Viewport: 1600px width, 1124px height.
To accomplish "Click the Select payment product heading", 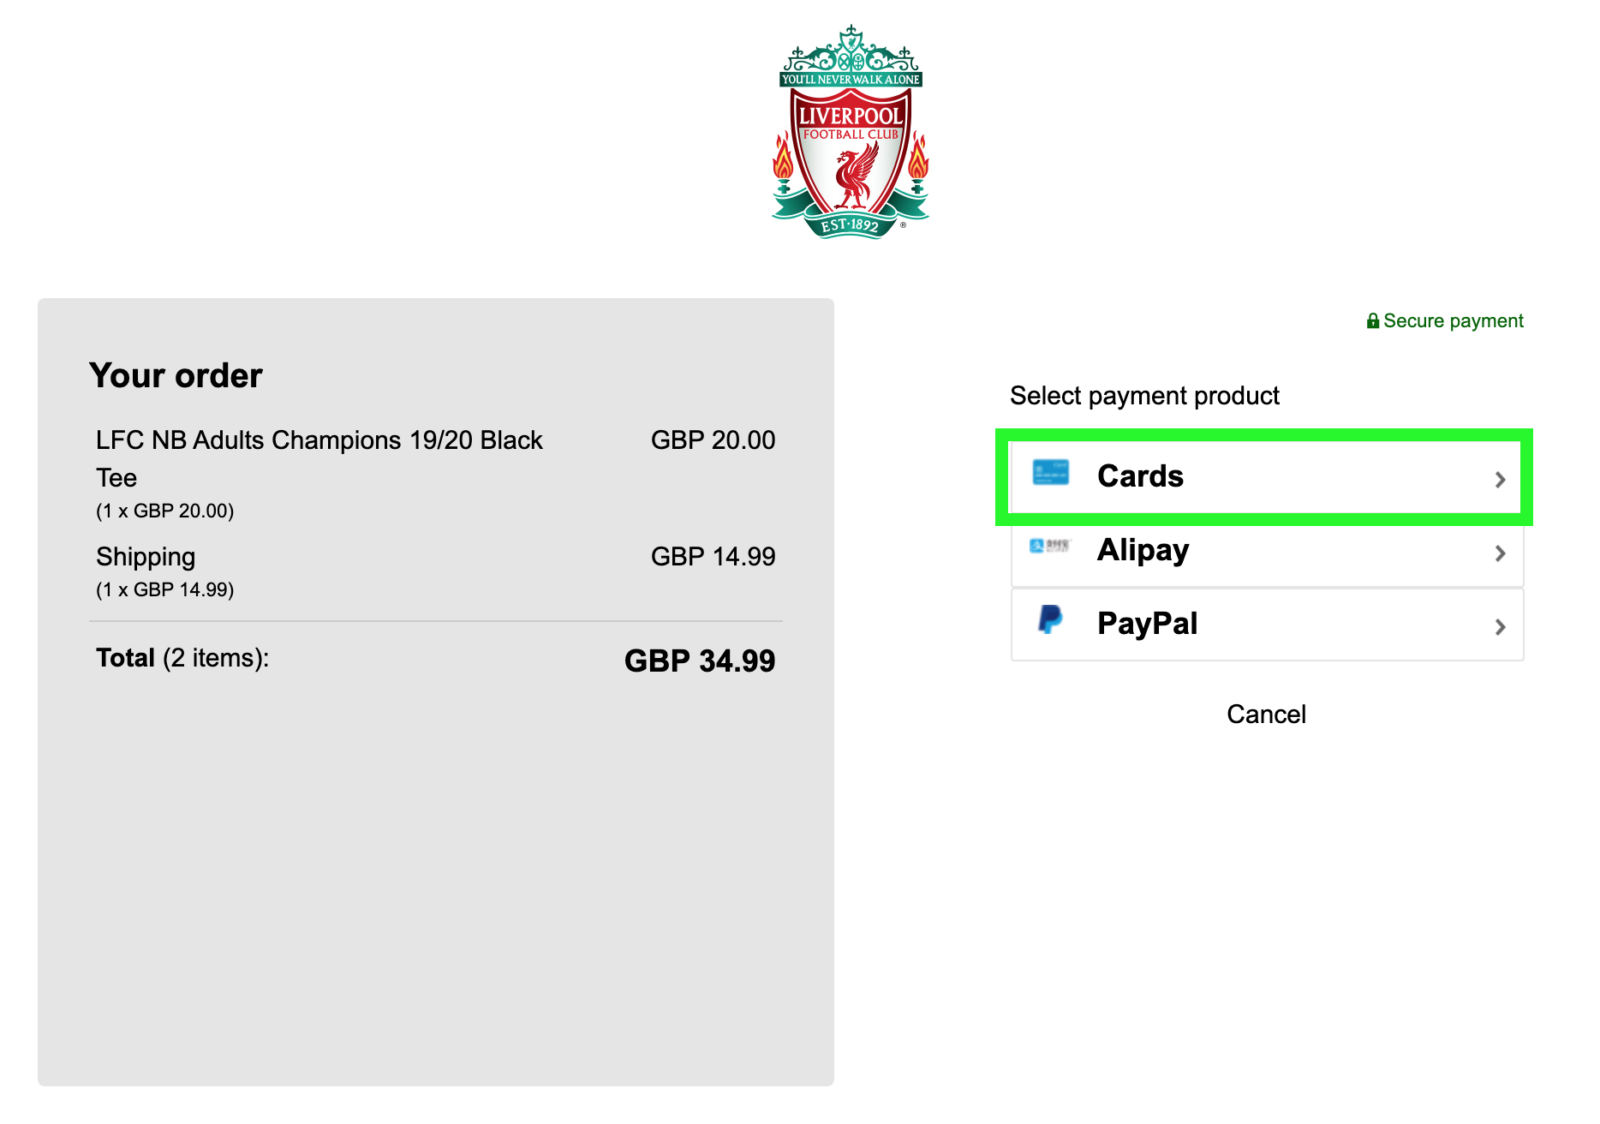I will click(1144, 396).
